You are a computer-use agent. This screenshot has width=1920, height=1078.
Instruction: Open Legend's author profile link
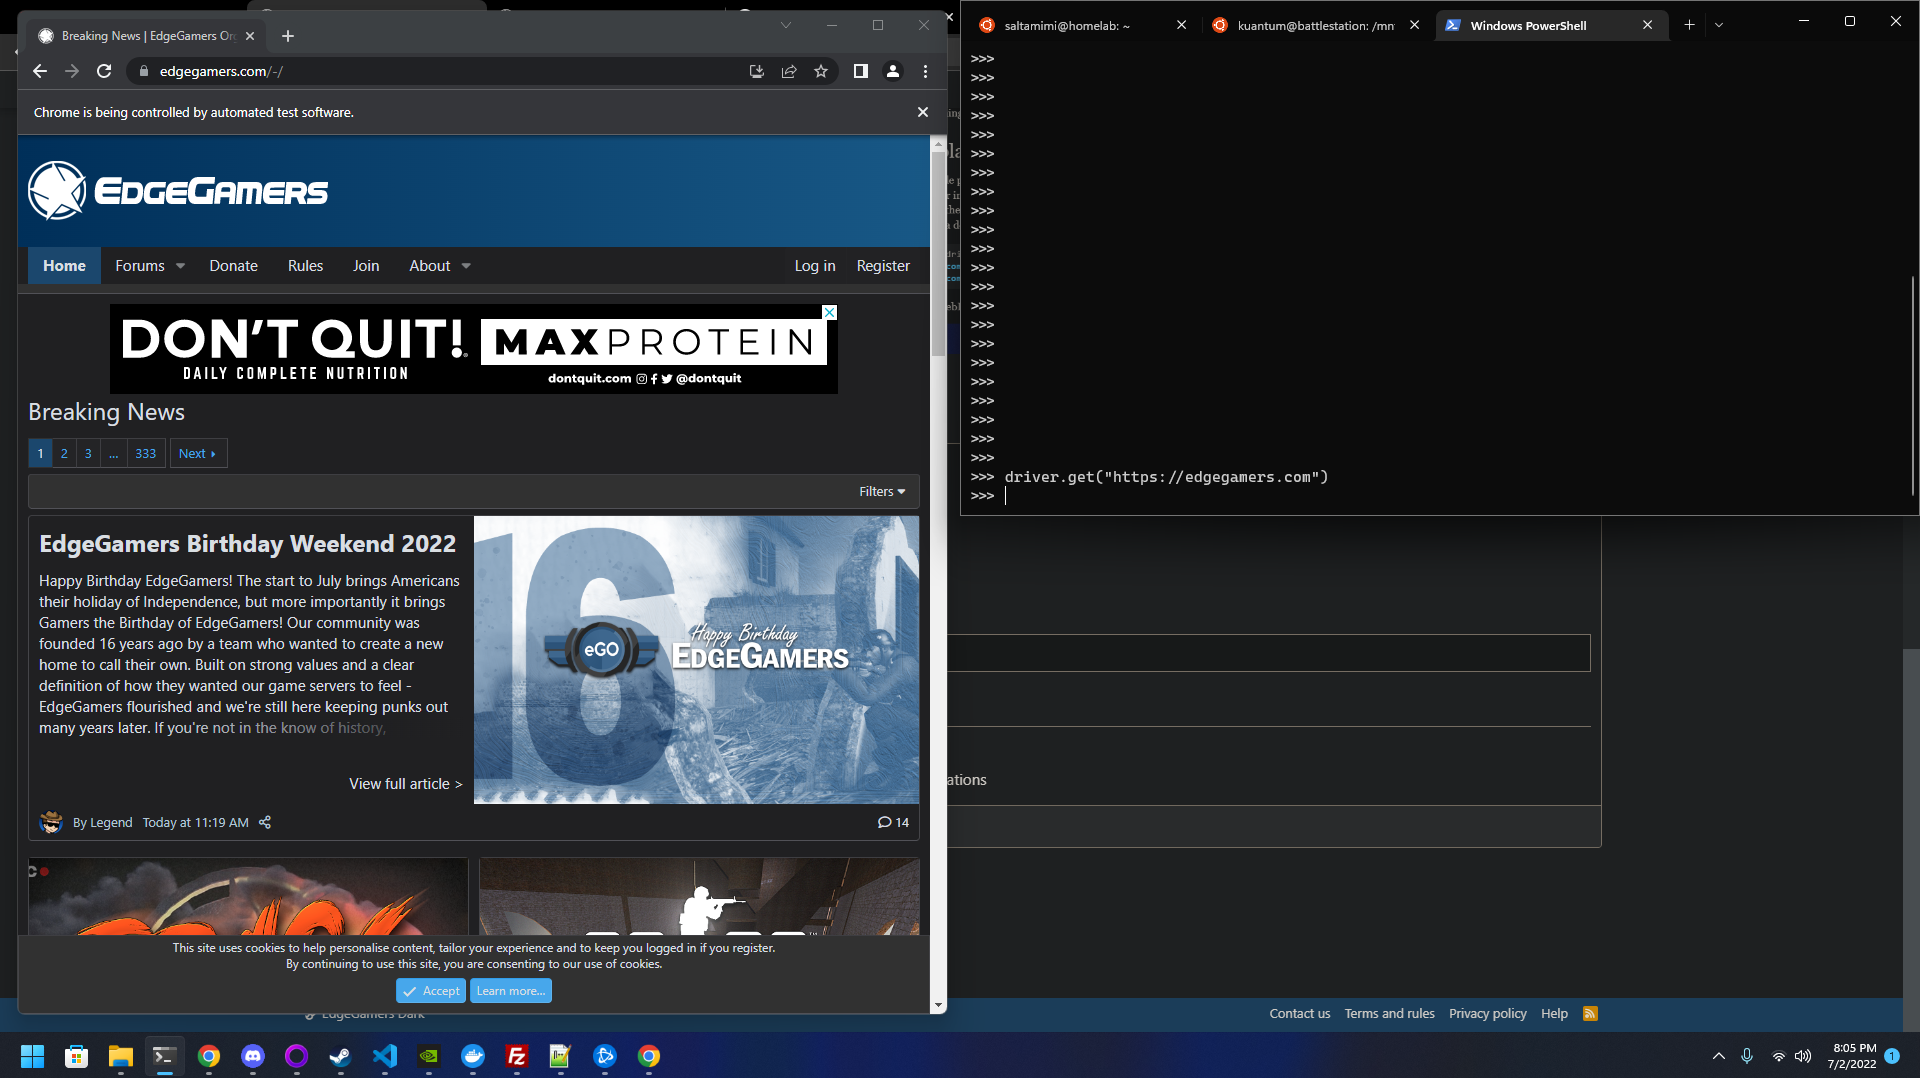click(x=111, y=822)
